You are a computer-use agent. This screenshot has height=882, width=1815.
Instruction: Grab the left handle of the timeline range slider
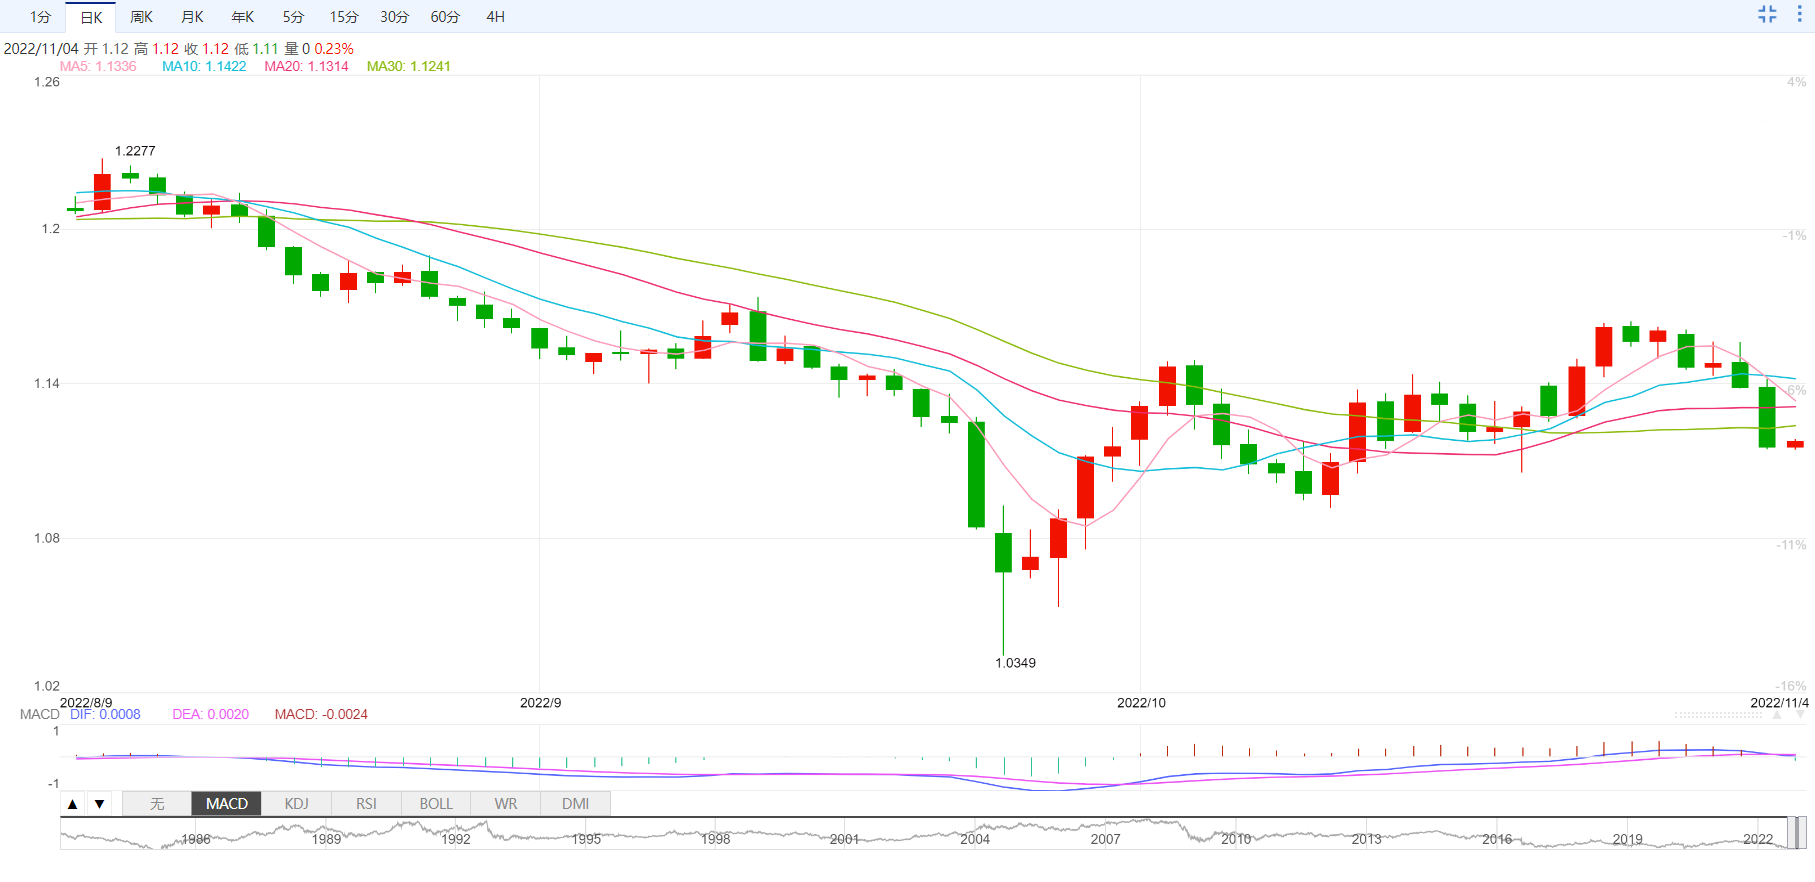1791,833
